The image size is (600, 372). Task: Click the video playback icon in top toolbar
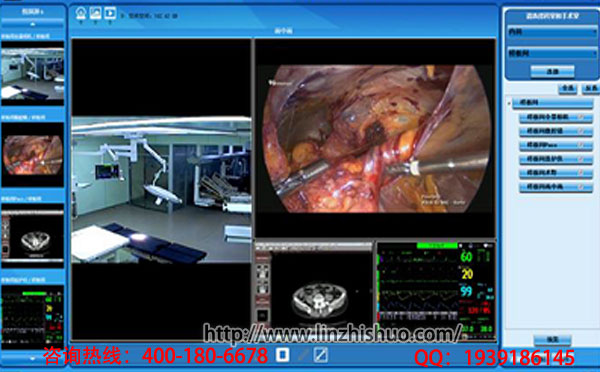click(110, 13)
